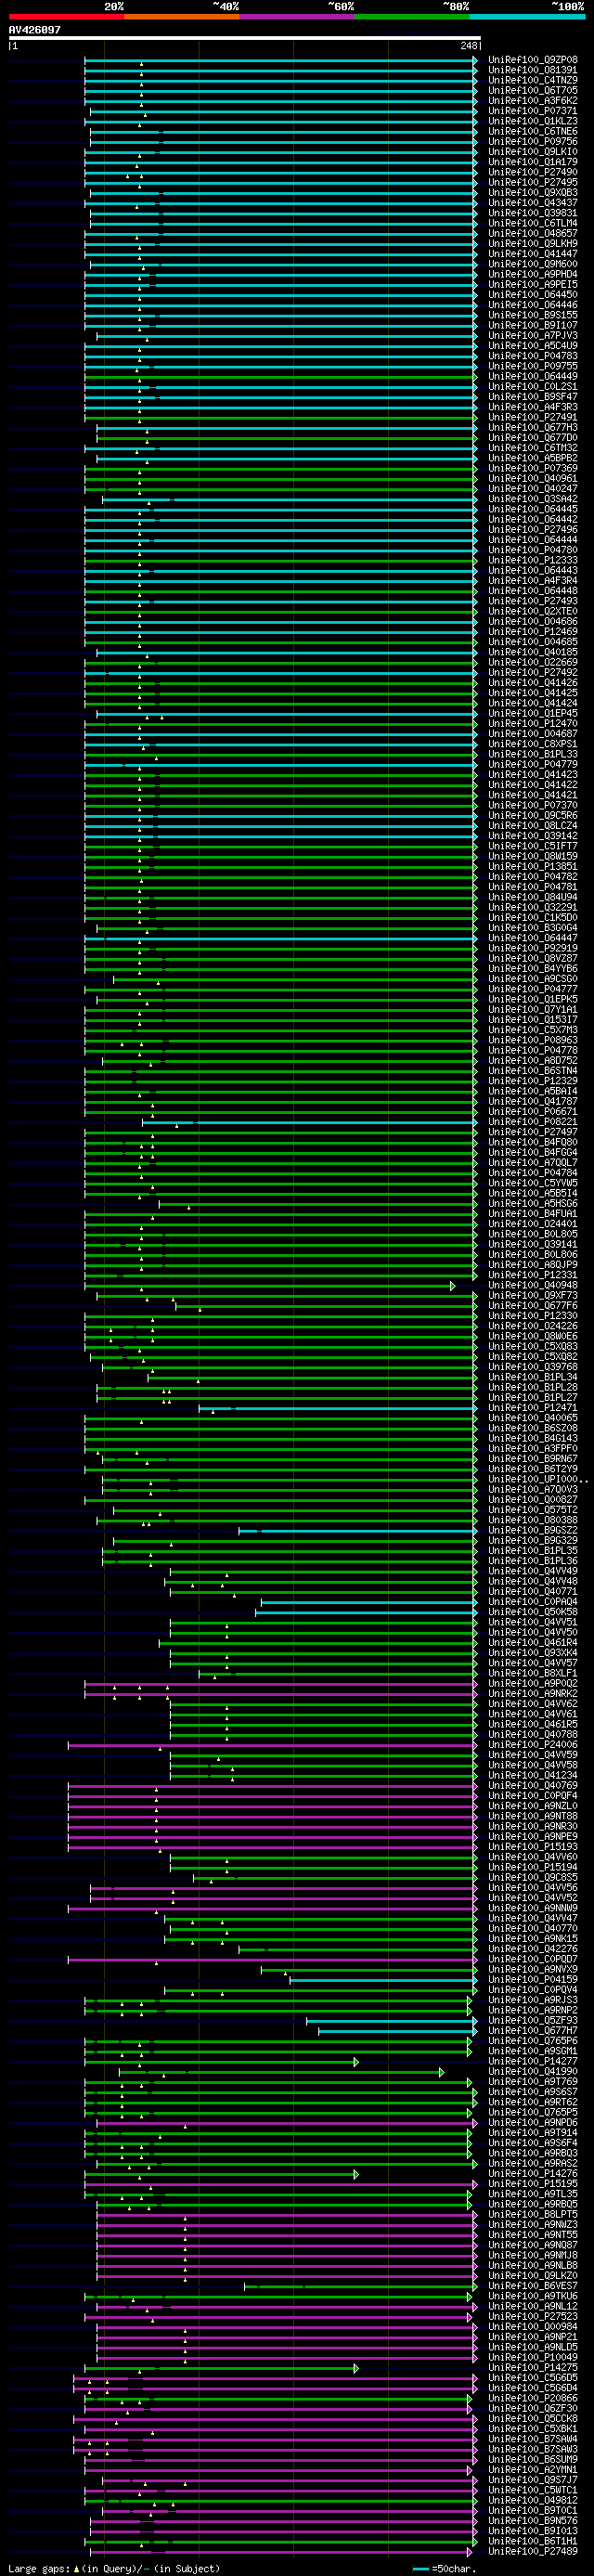Select the UniRef100_A9NQ87 label

coord(532,2245)
